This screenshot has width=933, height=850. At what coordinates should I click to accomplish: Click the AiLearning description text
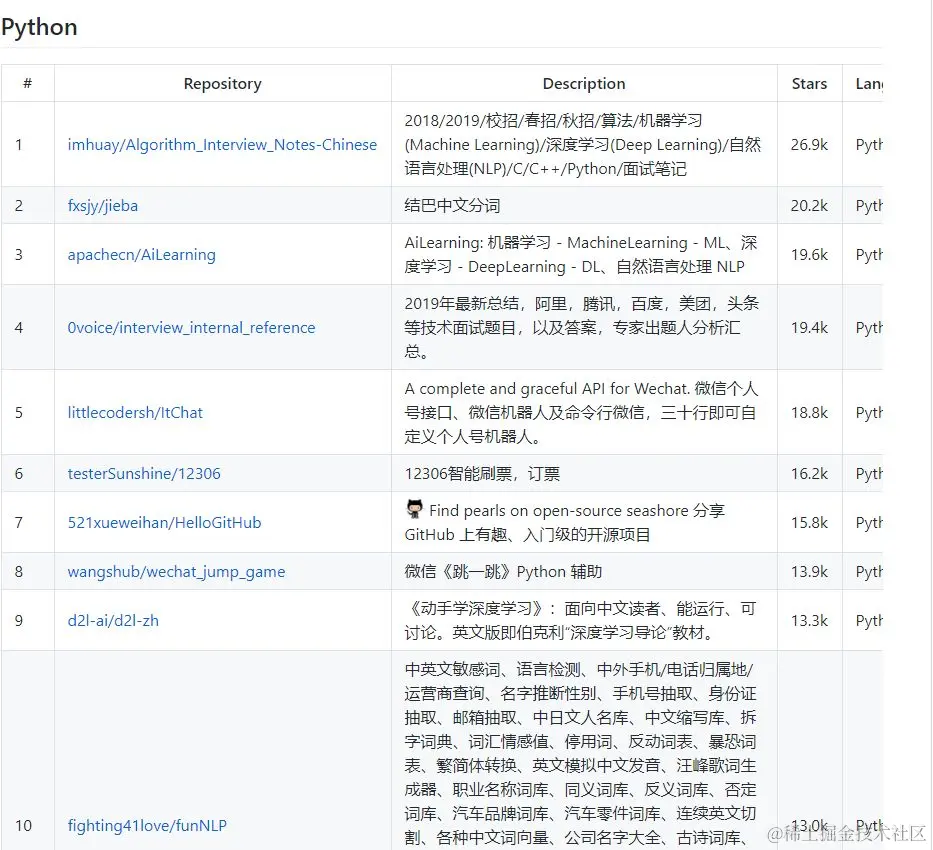coord(581,255)
